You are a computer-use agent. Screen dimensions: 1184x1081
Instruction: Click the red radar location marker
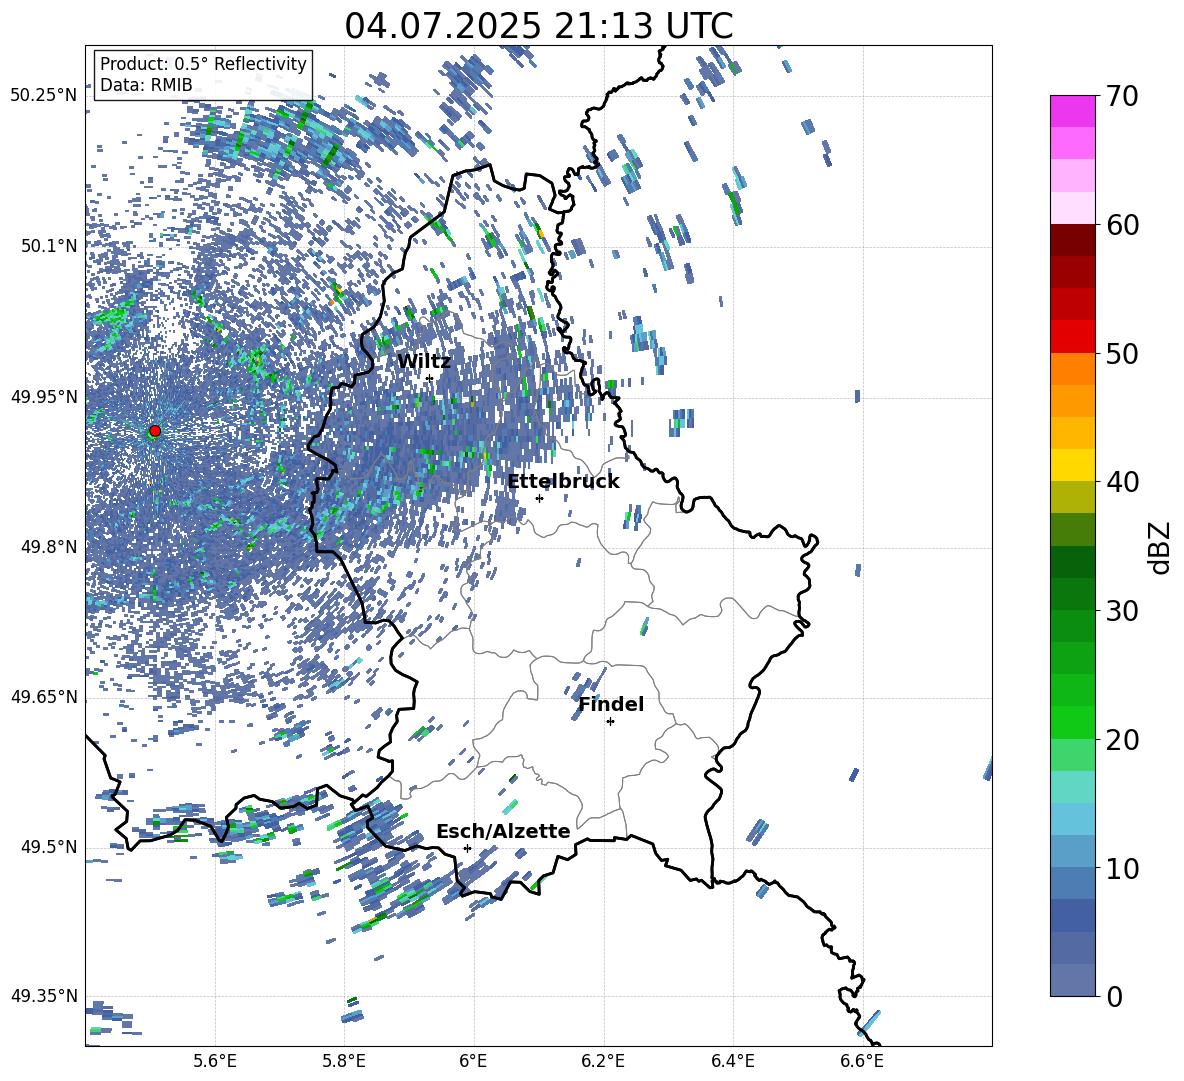click(x=155, y=431)
